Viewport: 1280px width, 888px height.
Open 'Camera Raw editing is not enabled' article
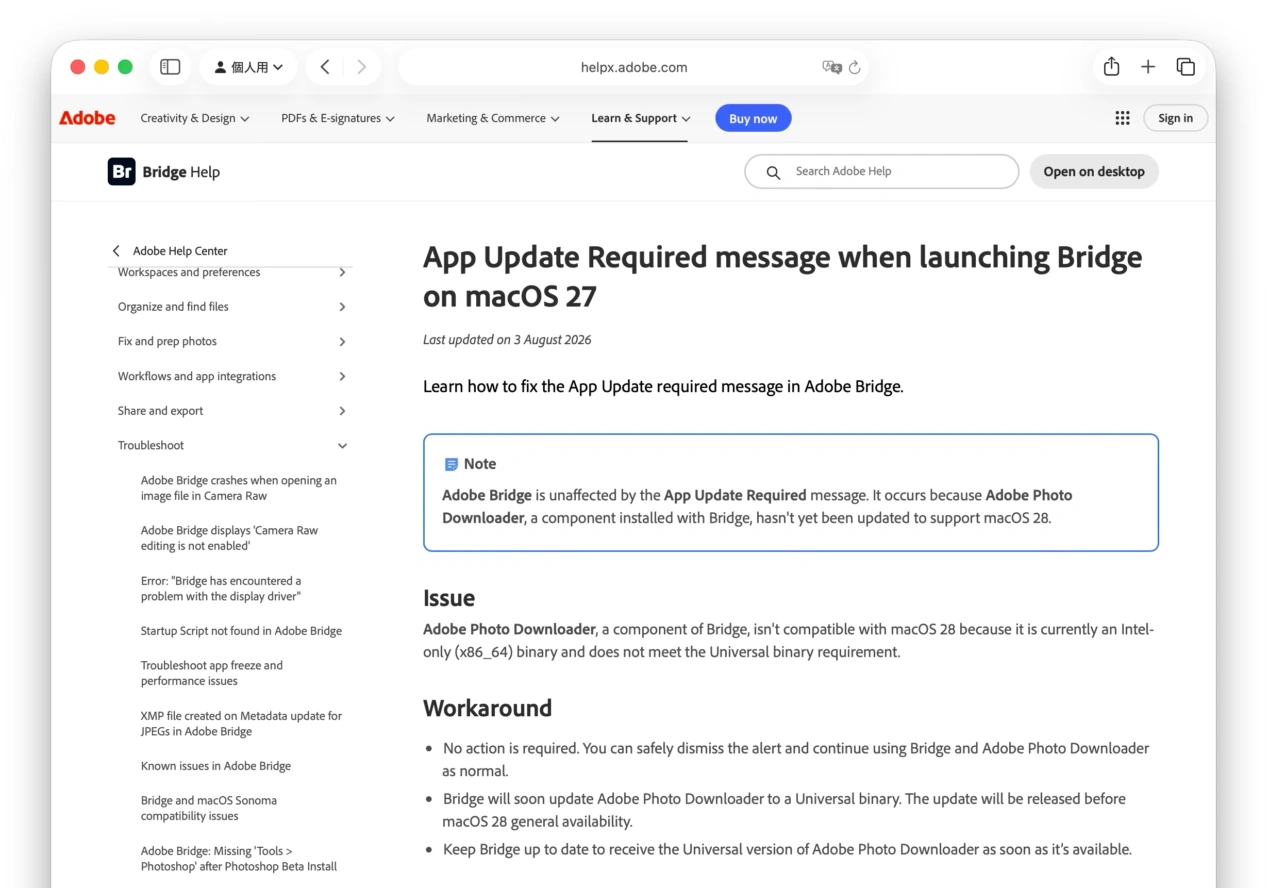229,538
